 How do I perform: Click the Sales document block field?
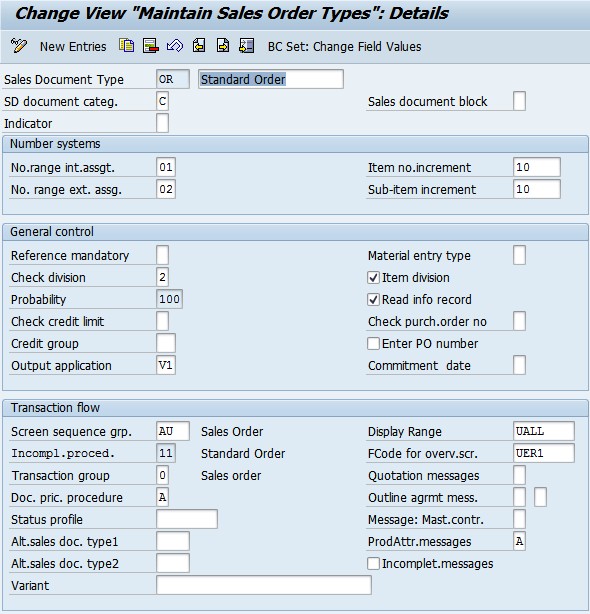click(x=520, y=101)
